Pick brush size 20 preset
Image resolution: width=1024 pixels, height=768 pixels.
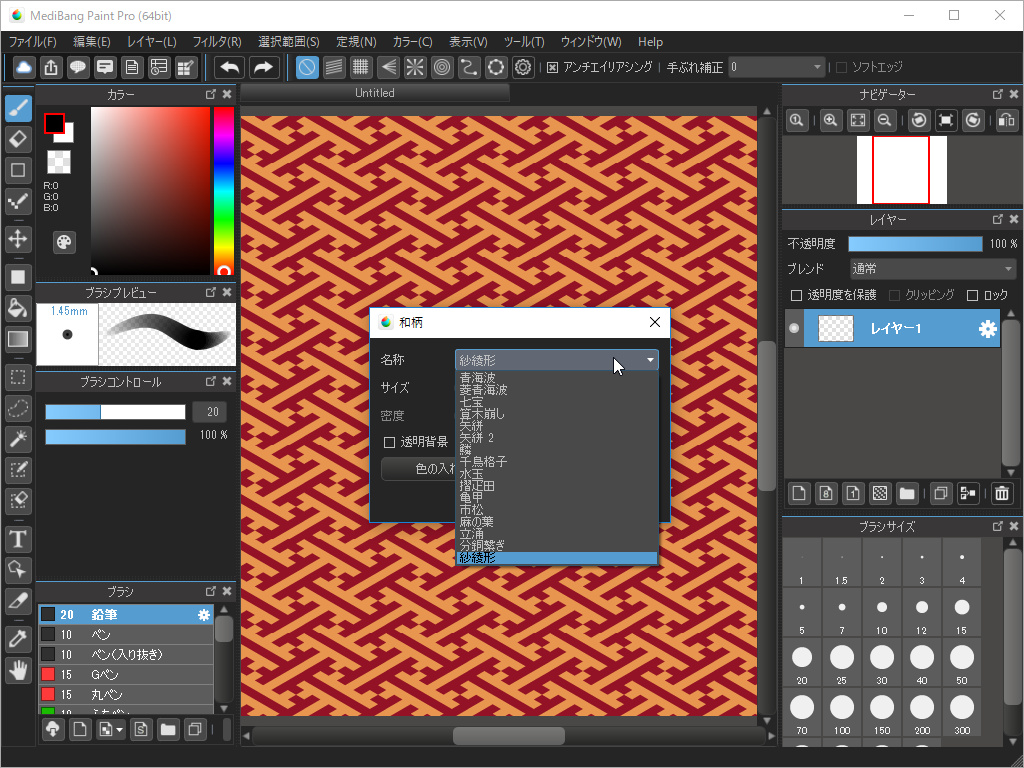coord(802,662)
